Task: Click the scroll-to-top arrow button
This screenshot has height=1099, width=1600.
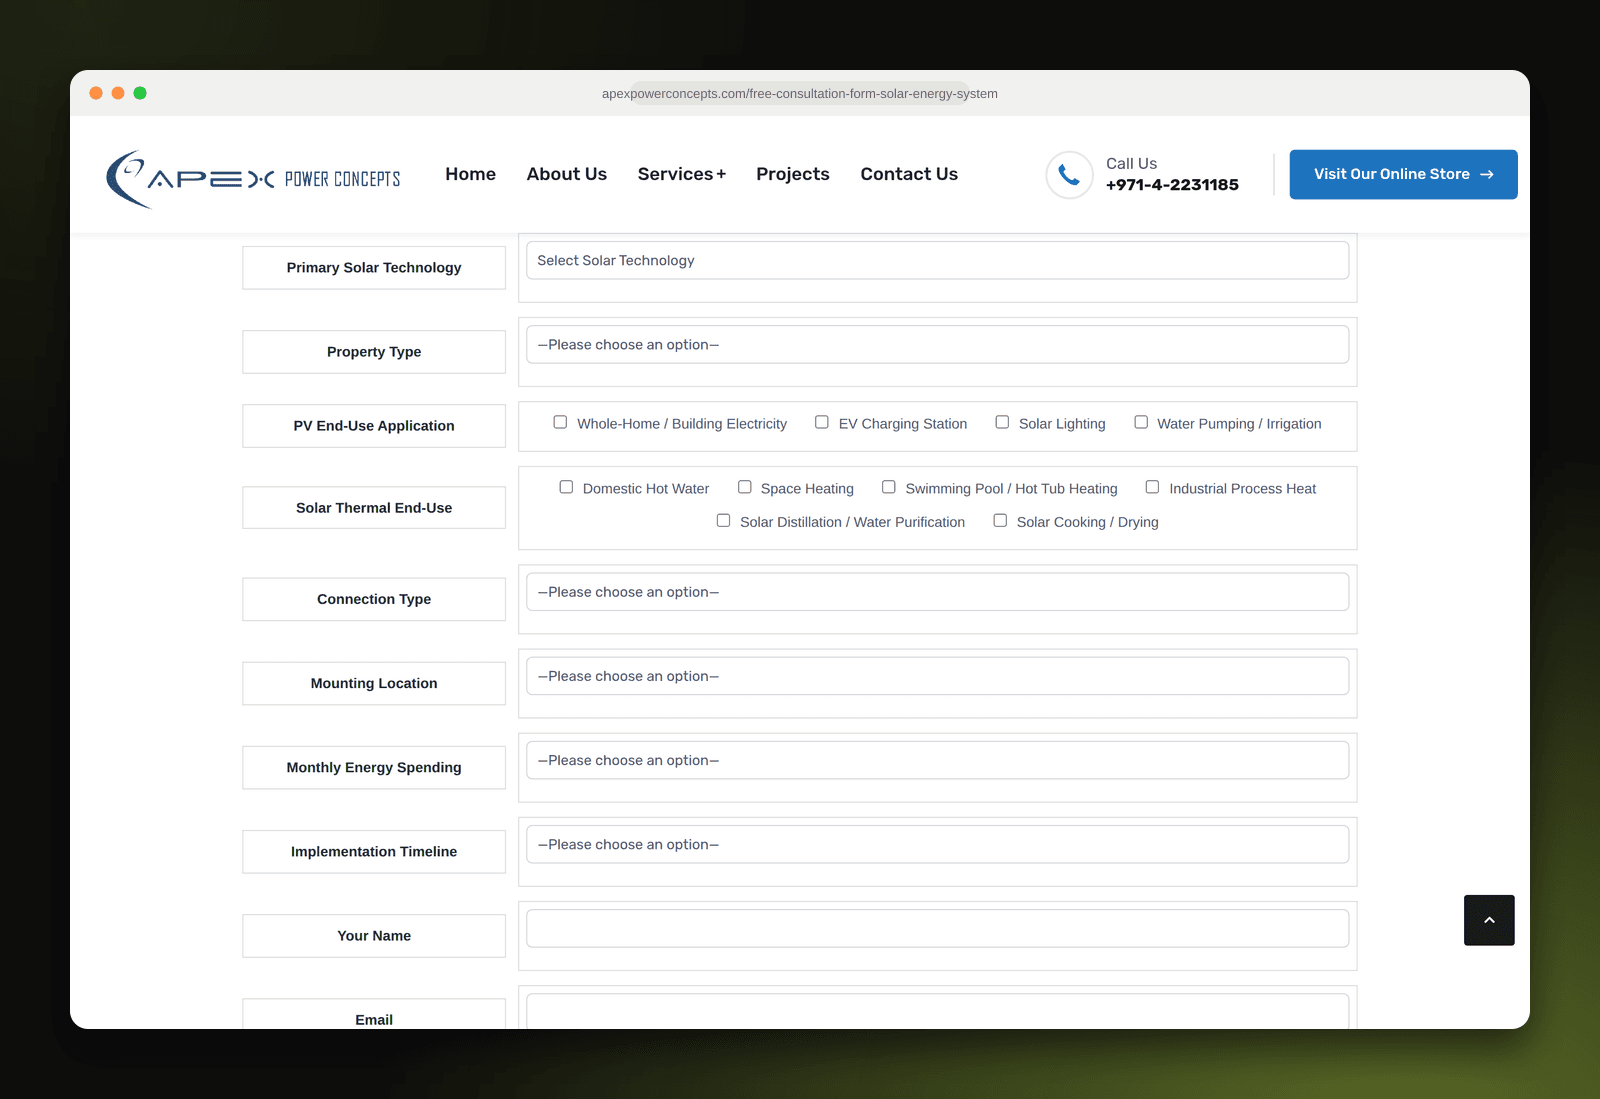Action: (x=1489, y=920)
